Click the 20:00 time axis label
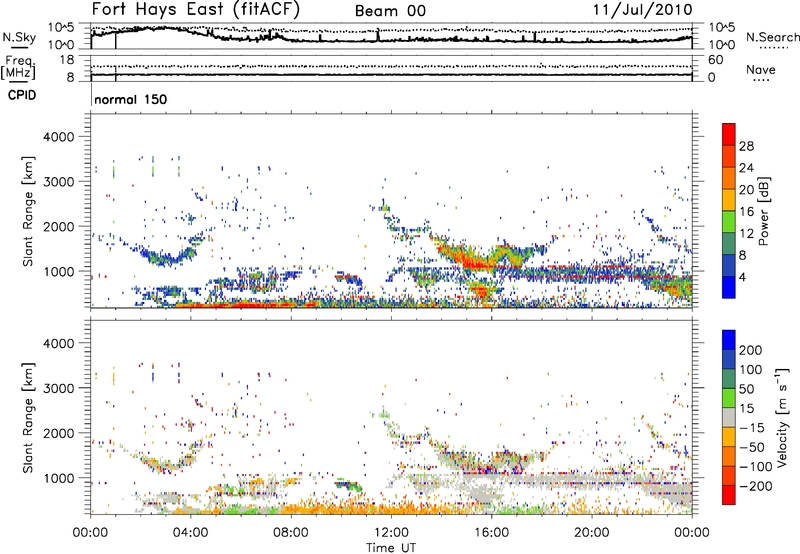This screenshot has height=554, width=800. (x=591, y=533)
